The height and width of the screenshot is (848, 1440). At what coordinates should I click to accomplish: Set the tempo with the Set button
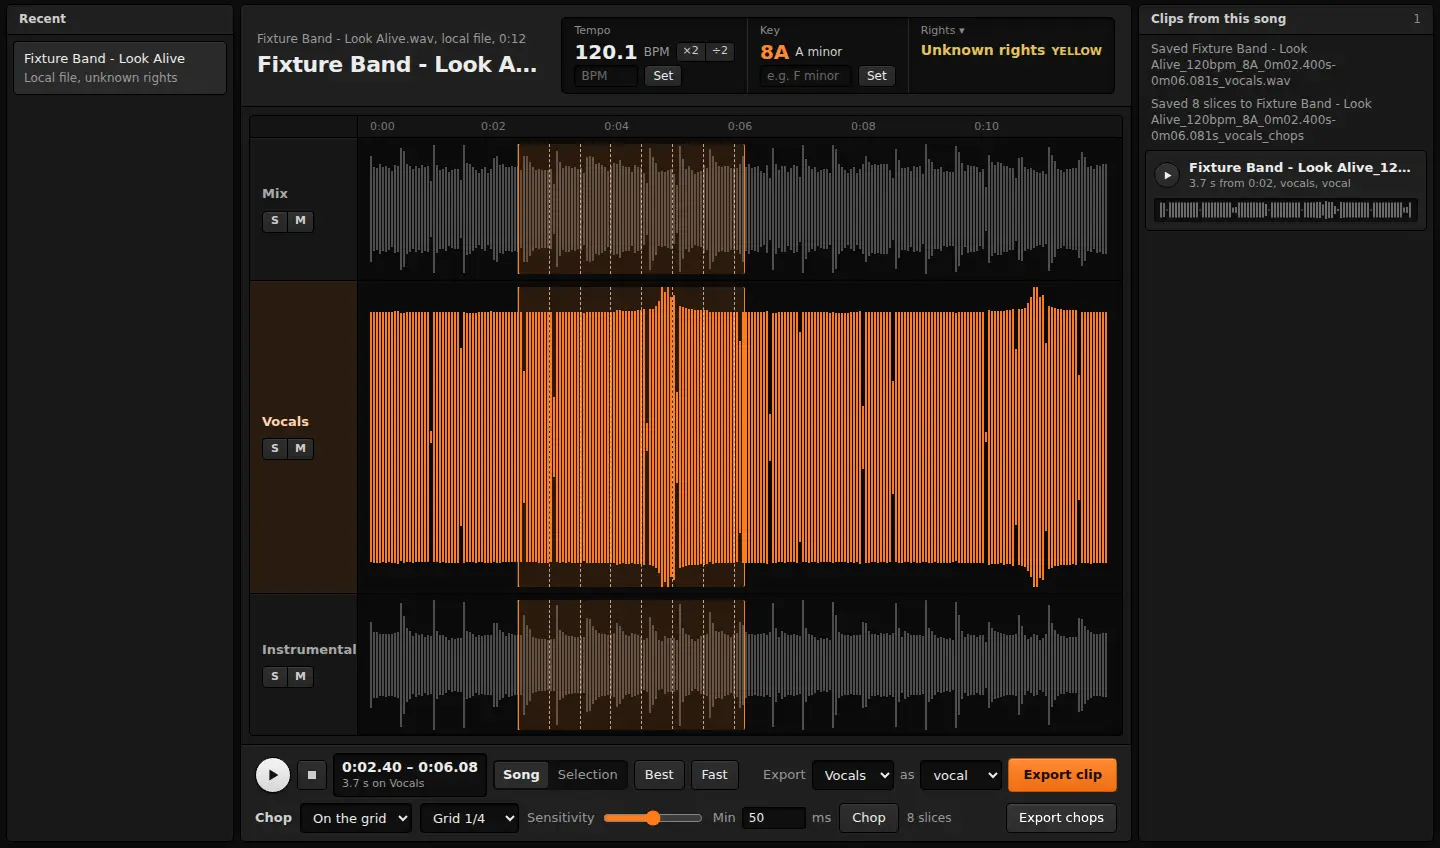tap(663, 76)
